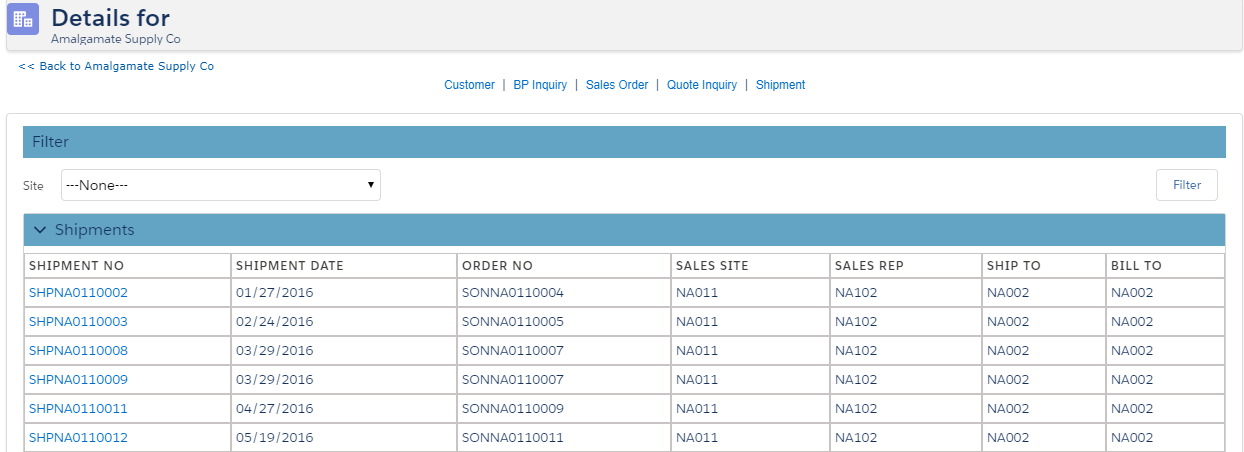The image size is (1244, 452).
Task: Collapse the Shipments section chevron
Action: pyautogui.click(x=40, y=230)
